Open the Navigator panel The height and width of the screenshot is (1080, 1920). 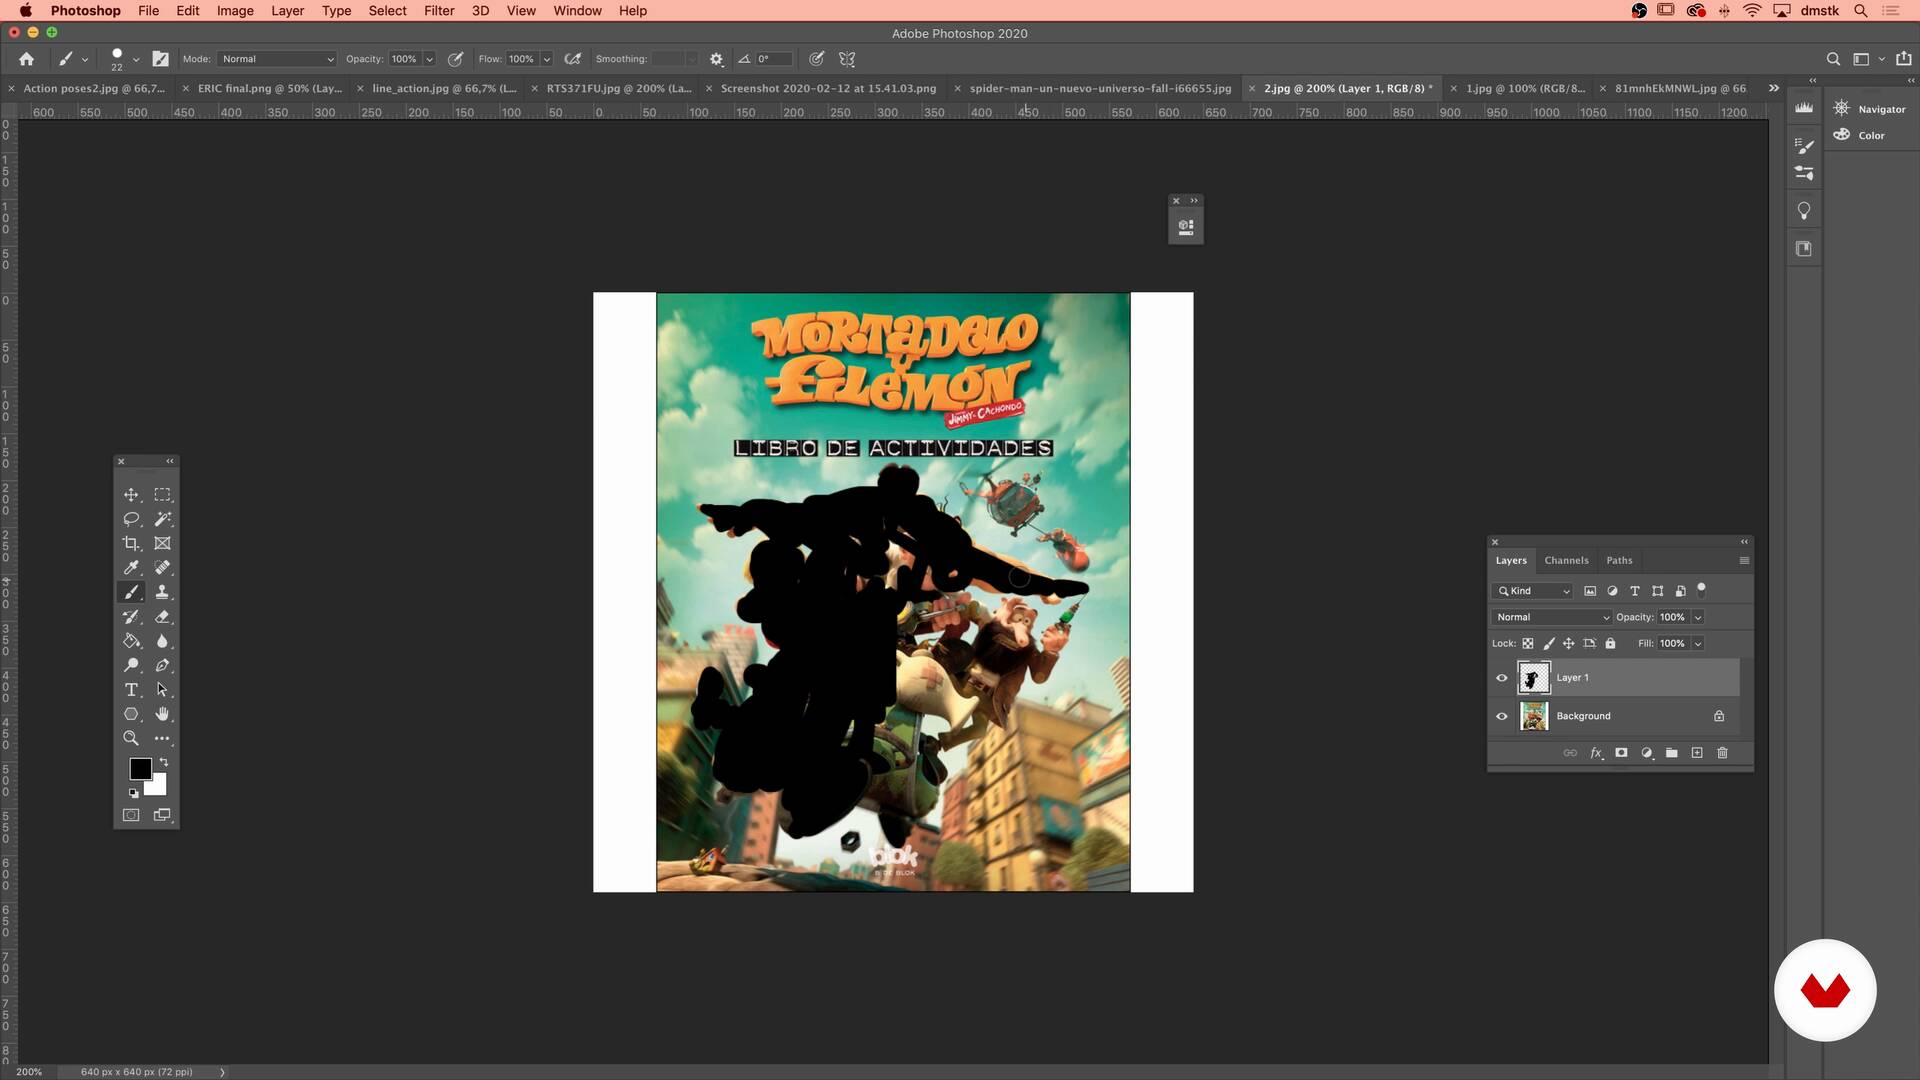pyautogui.click(x=1869, y=108)
